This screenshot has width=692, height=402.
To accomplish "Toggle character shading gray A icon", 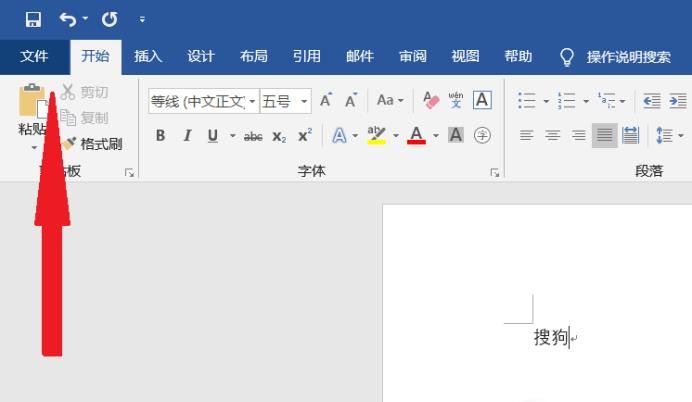I will pyautogui.click(x=456, y=135).
